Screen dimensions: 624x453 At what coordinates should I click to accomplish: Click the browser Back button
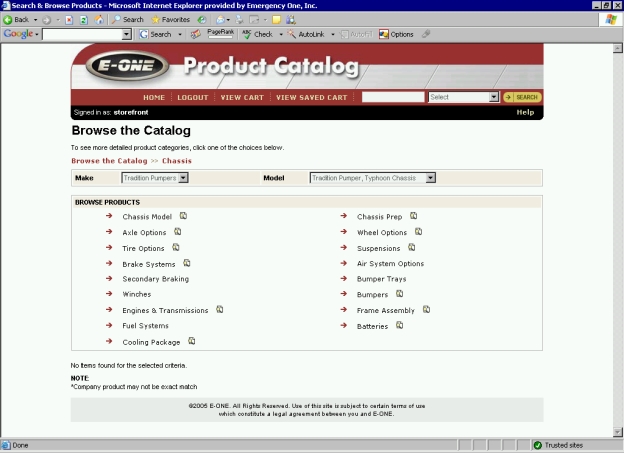pos(16,20)
